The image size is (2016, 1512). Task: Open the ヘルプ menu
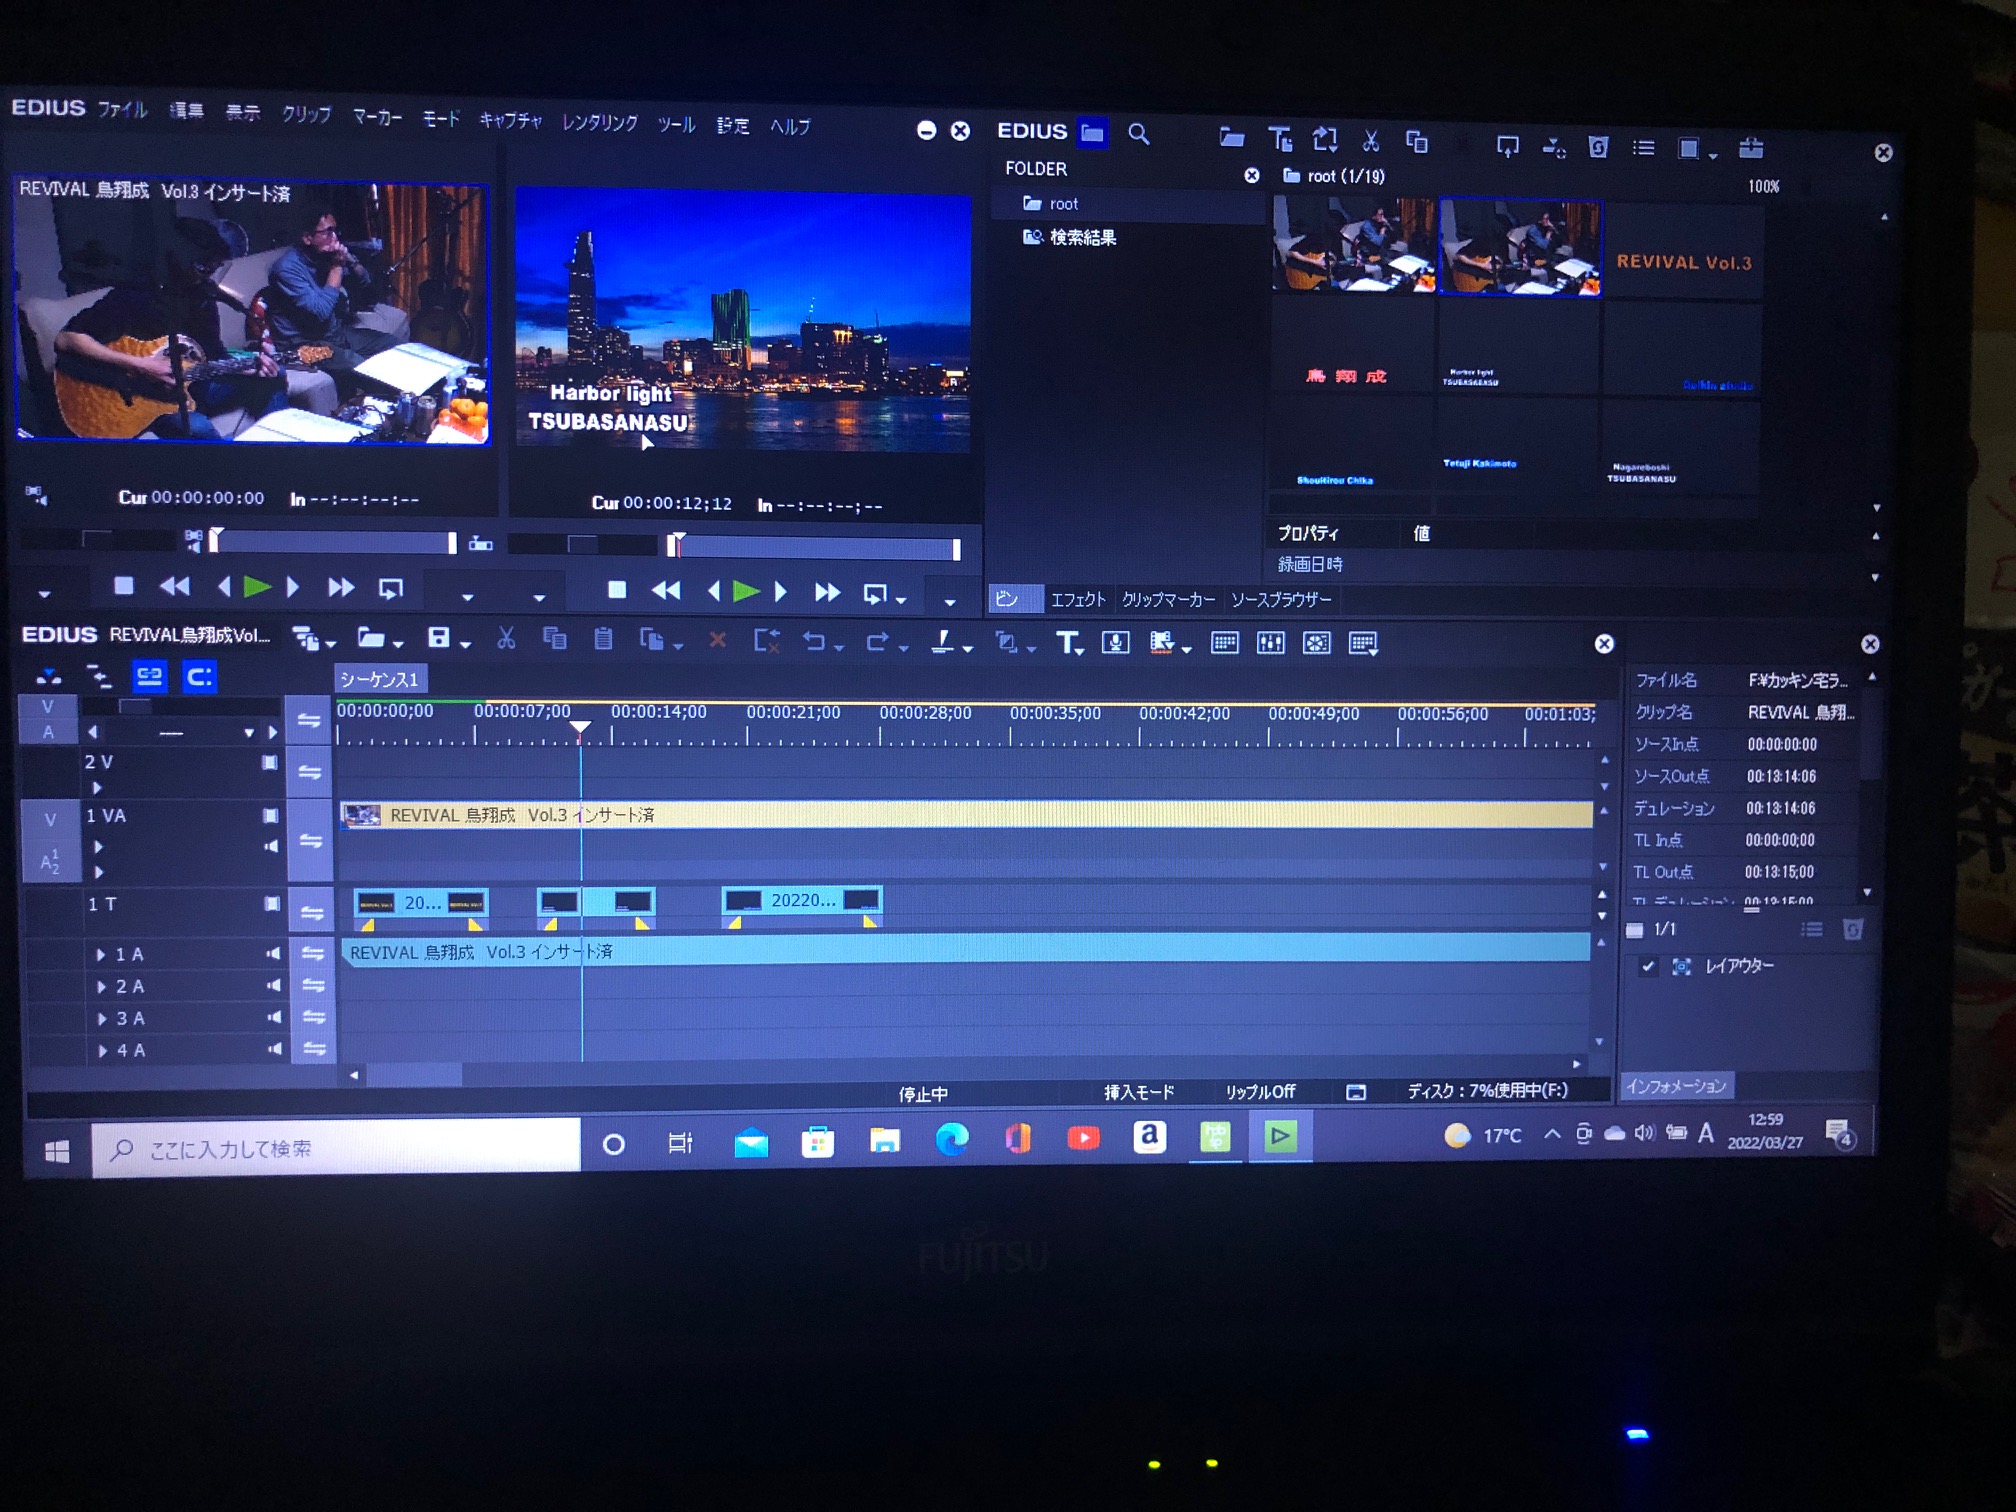pyautogui.click(x=790, y=126)
